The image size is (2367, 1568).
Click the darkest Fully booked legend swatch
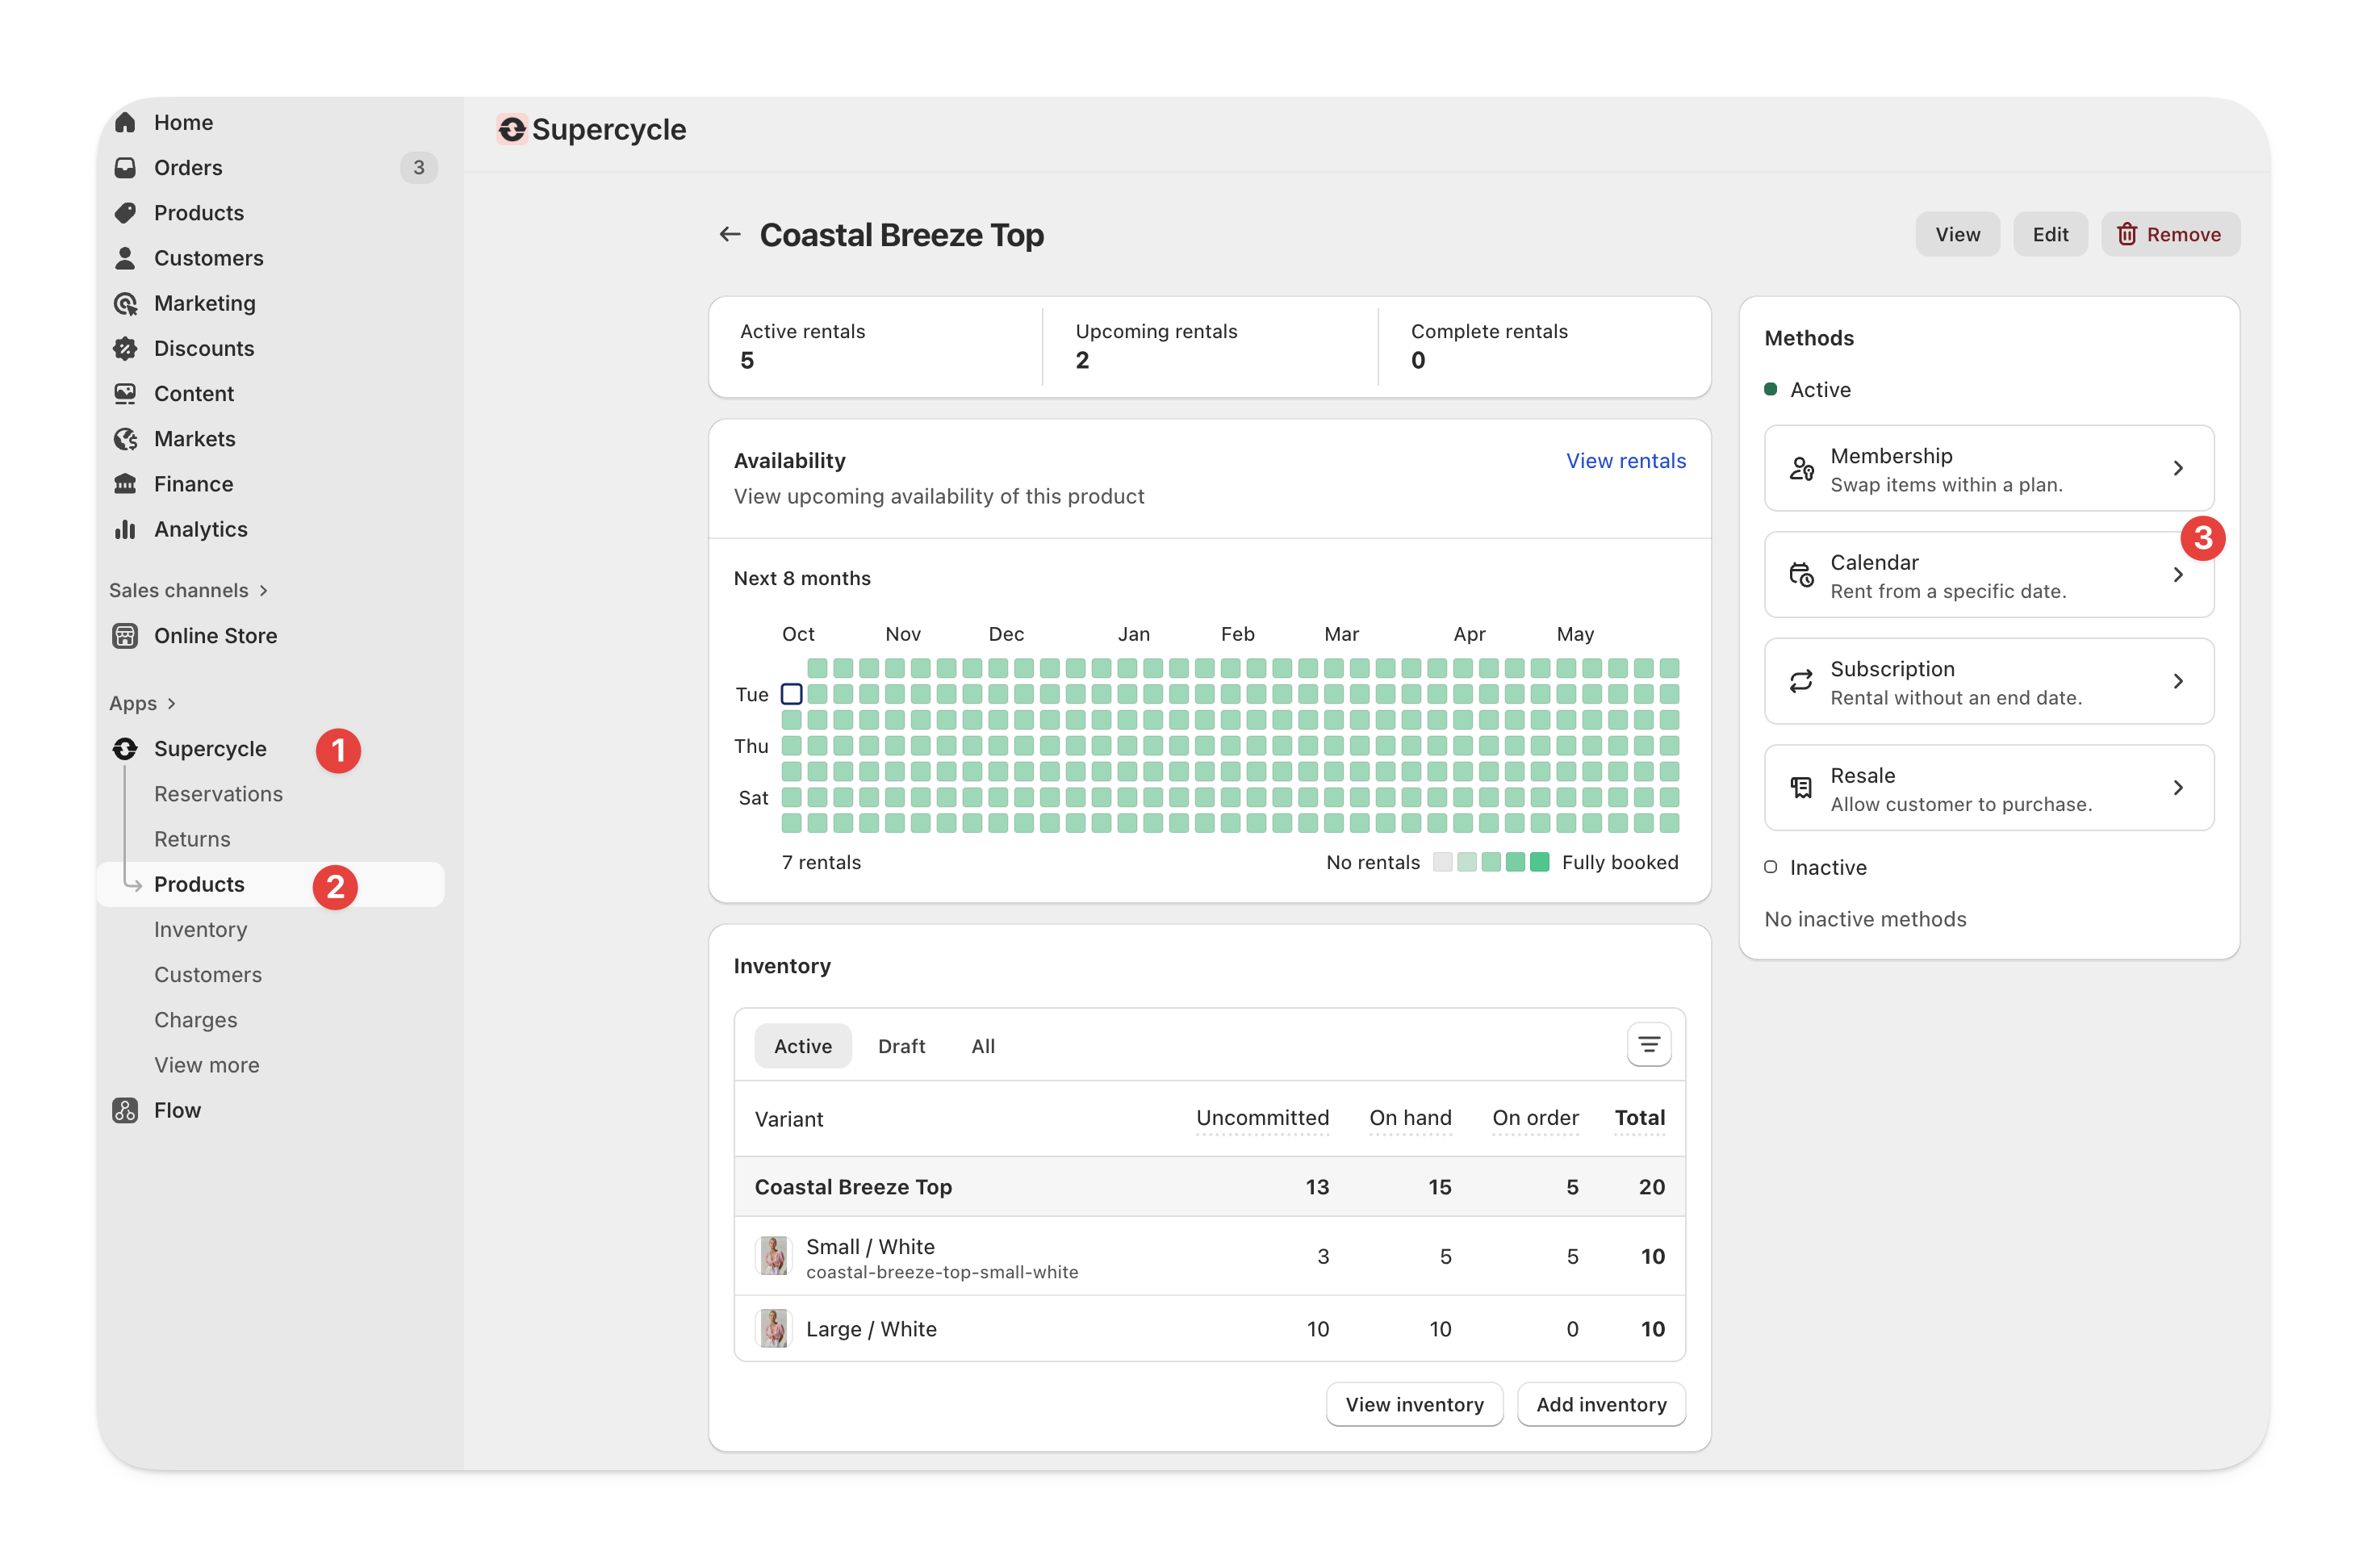click(1540, 862)
